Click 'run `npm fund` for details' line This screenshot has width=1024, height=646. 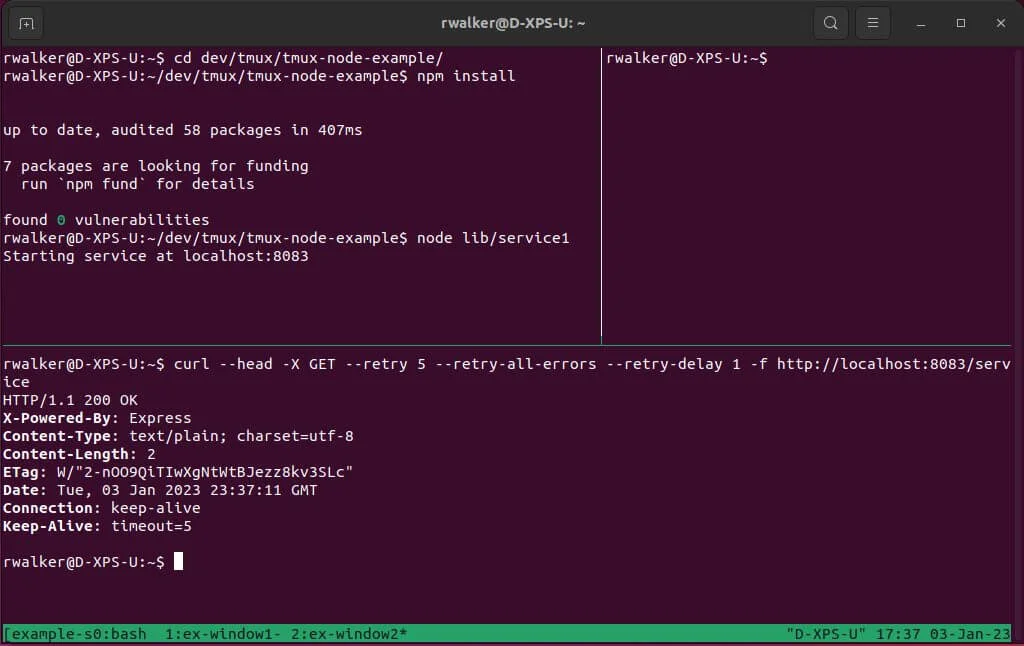tap(137, 184)
